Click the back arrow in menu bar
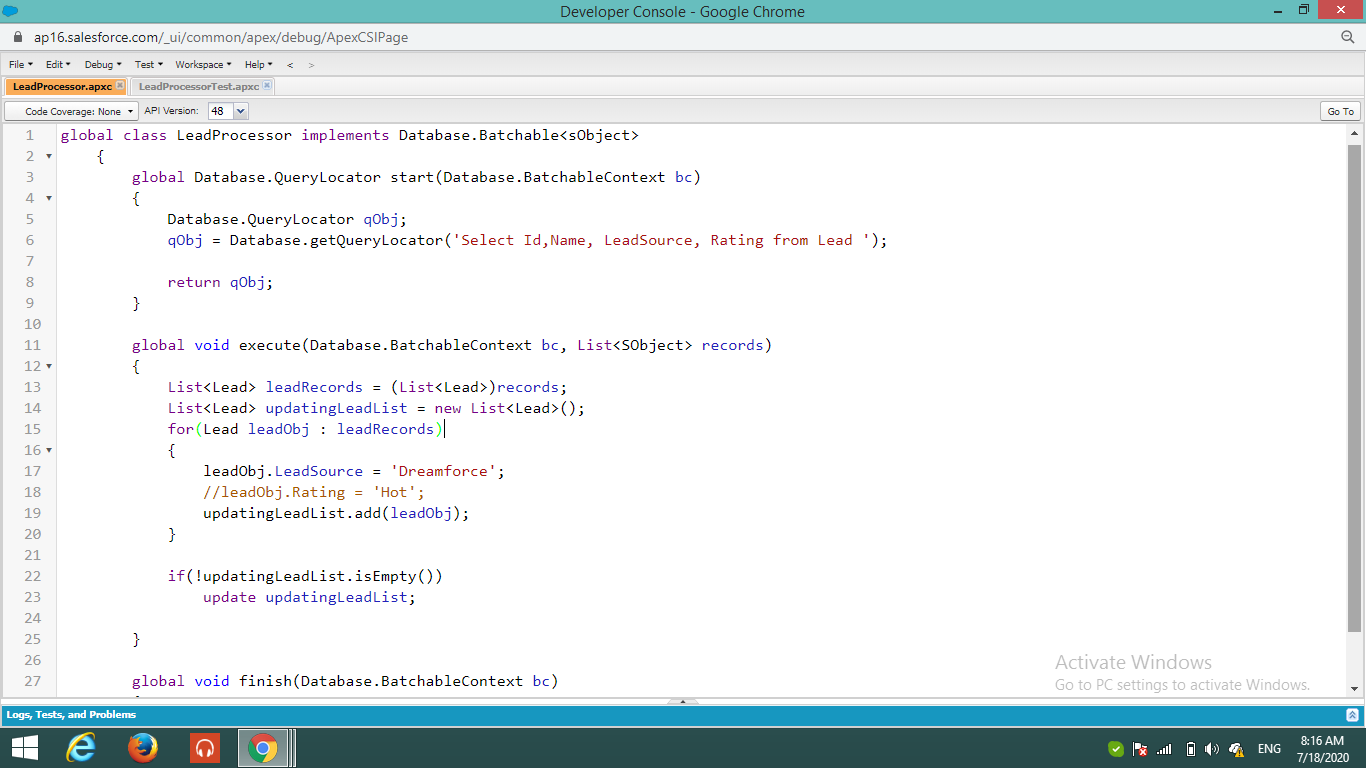Viewport: 1366px width, 768px height. coord(290,65)
